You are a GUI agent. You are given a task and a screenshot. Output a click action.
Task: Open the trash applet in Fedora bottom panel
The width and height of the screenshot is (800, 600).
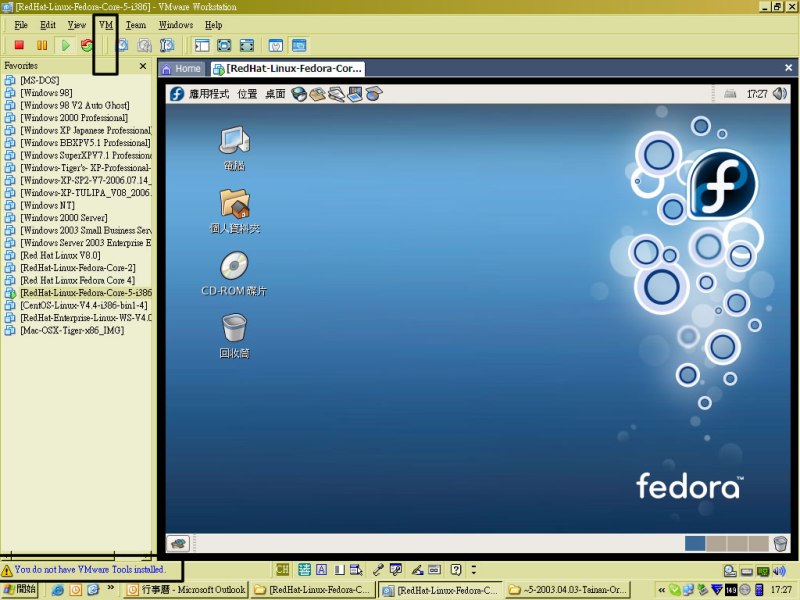point(780,543)
